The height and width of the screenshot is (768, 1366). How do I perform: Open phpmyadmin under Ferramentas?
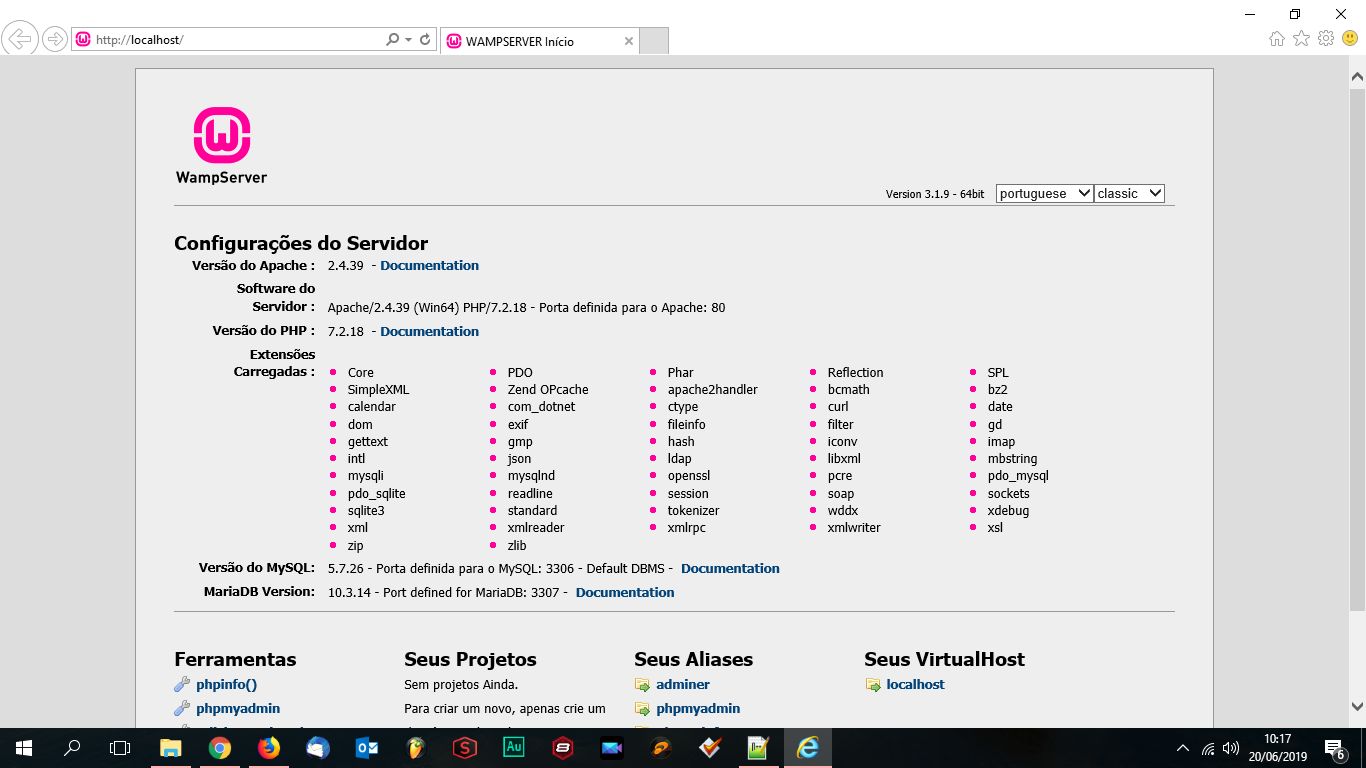[238, 709]
